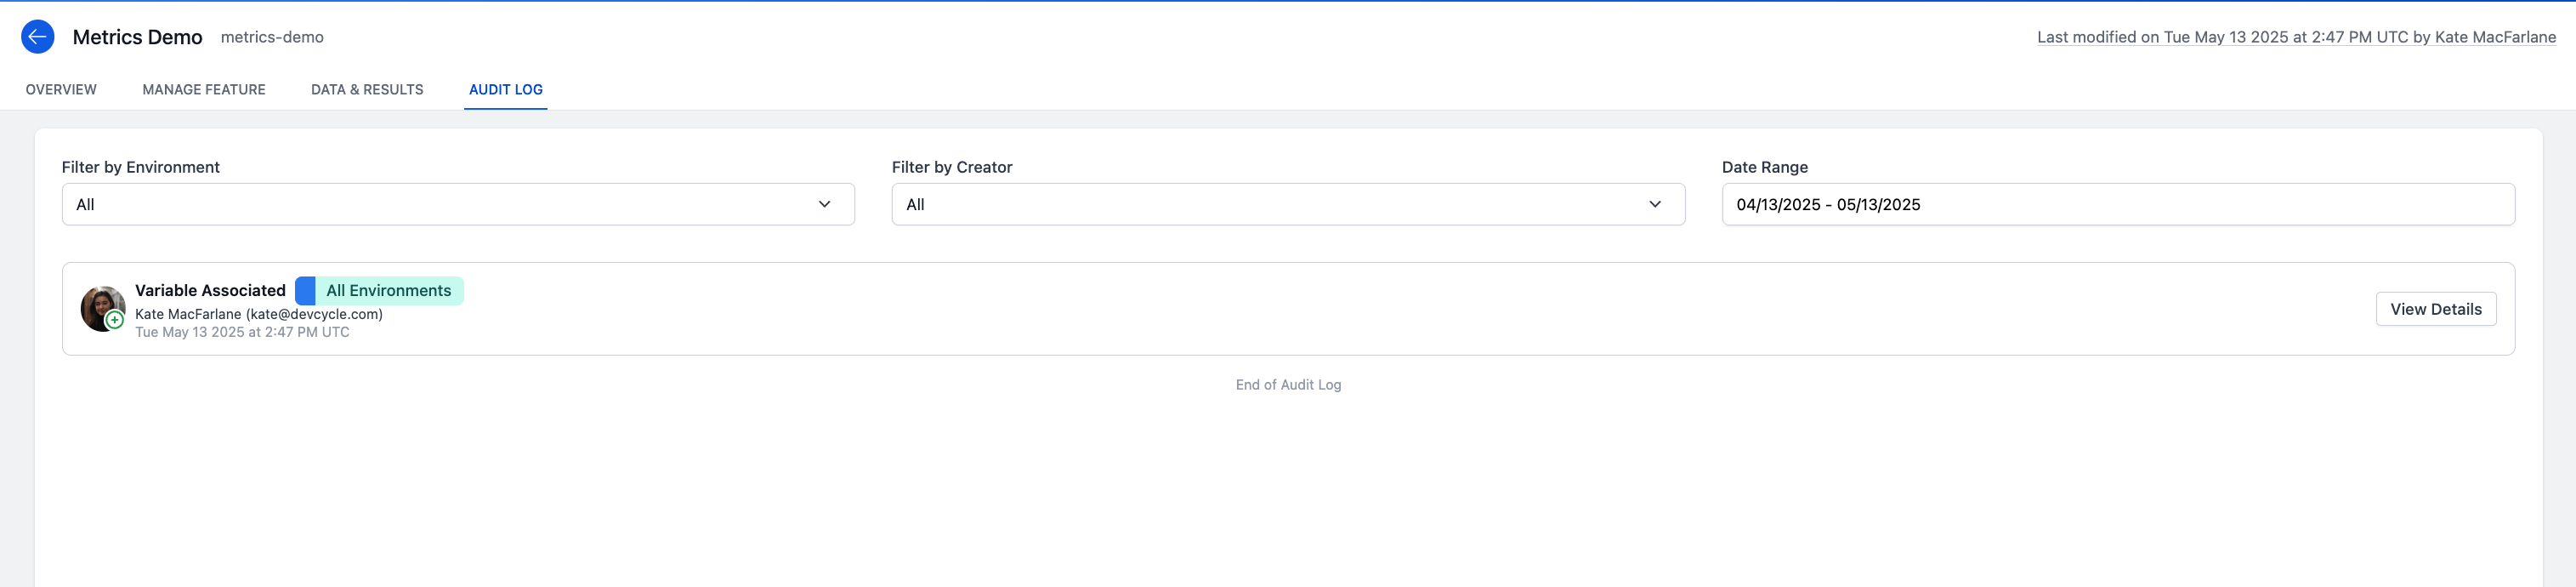Open the Filter by Creator dropdown
The image size is (2576, 587).
[1287, 204]
